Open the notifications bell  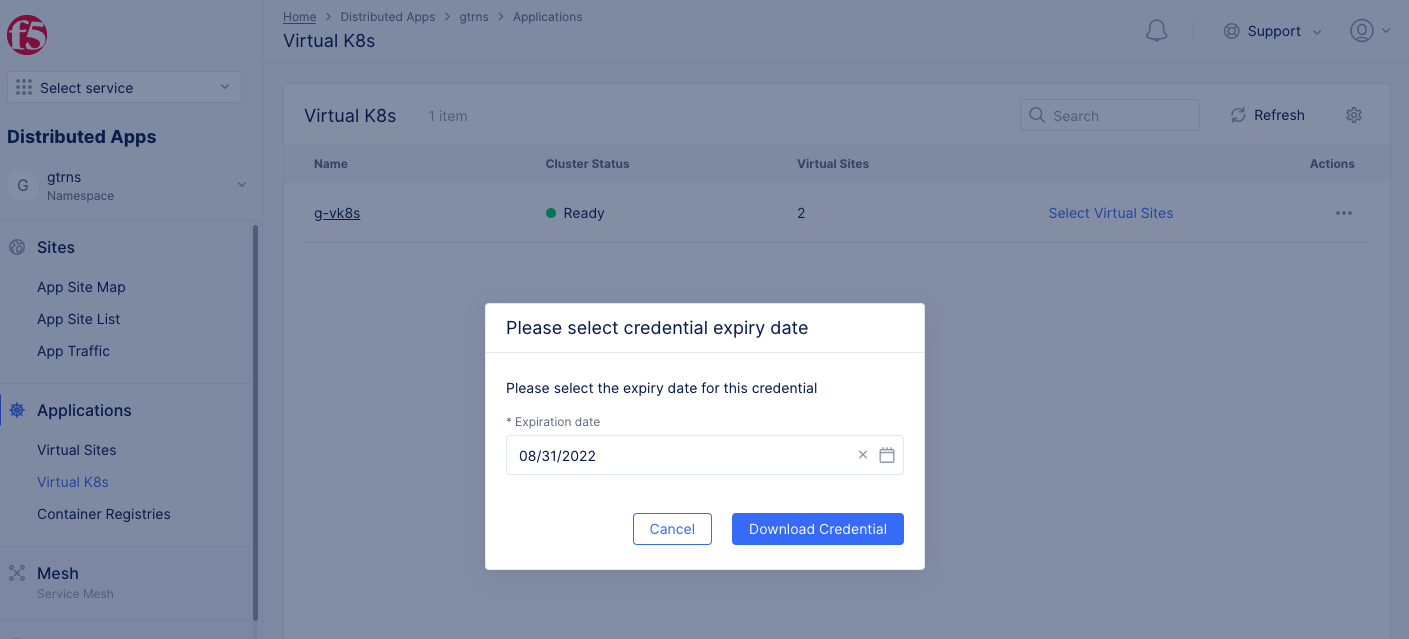pyautogui.click(x=1156, y=31)
